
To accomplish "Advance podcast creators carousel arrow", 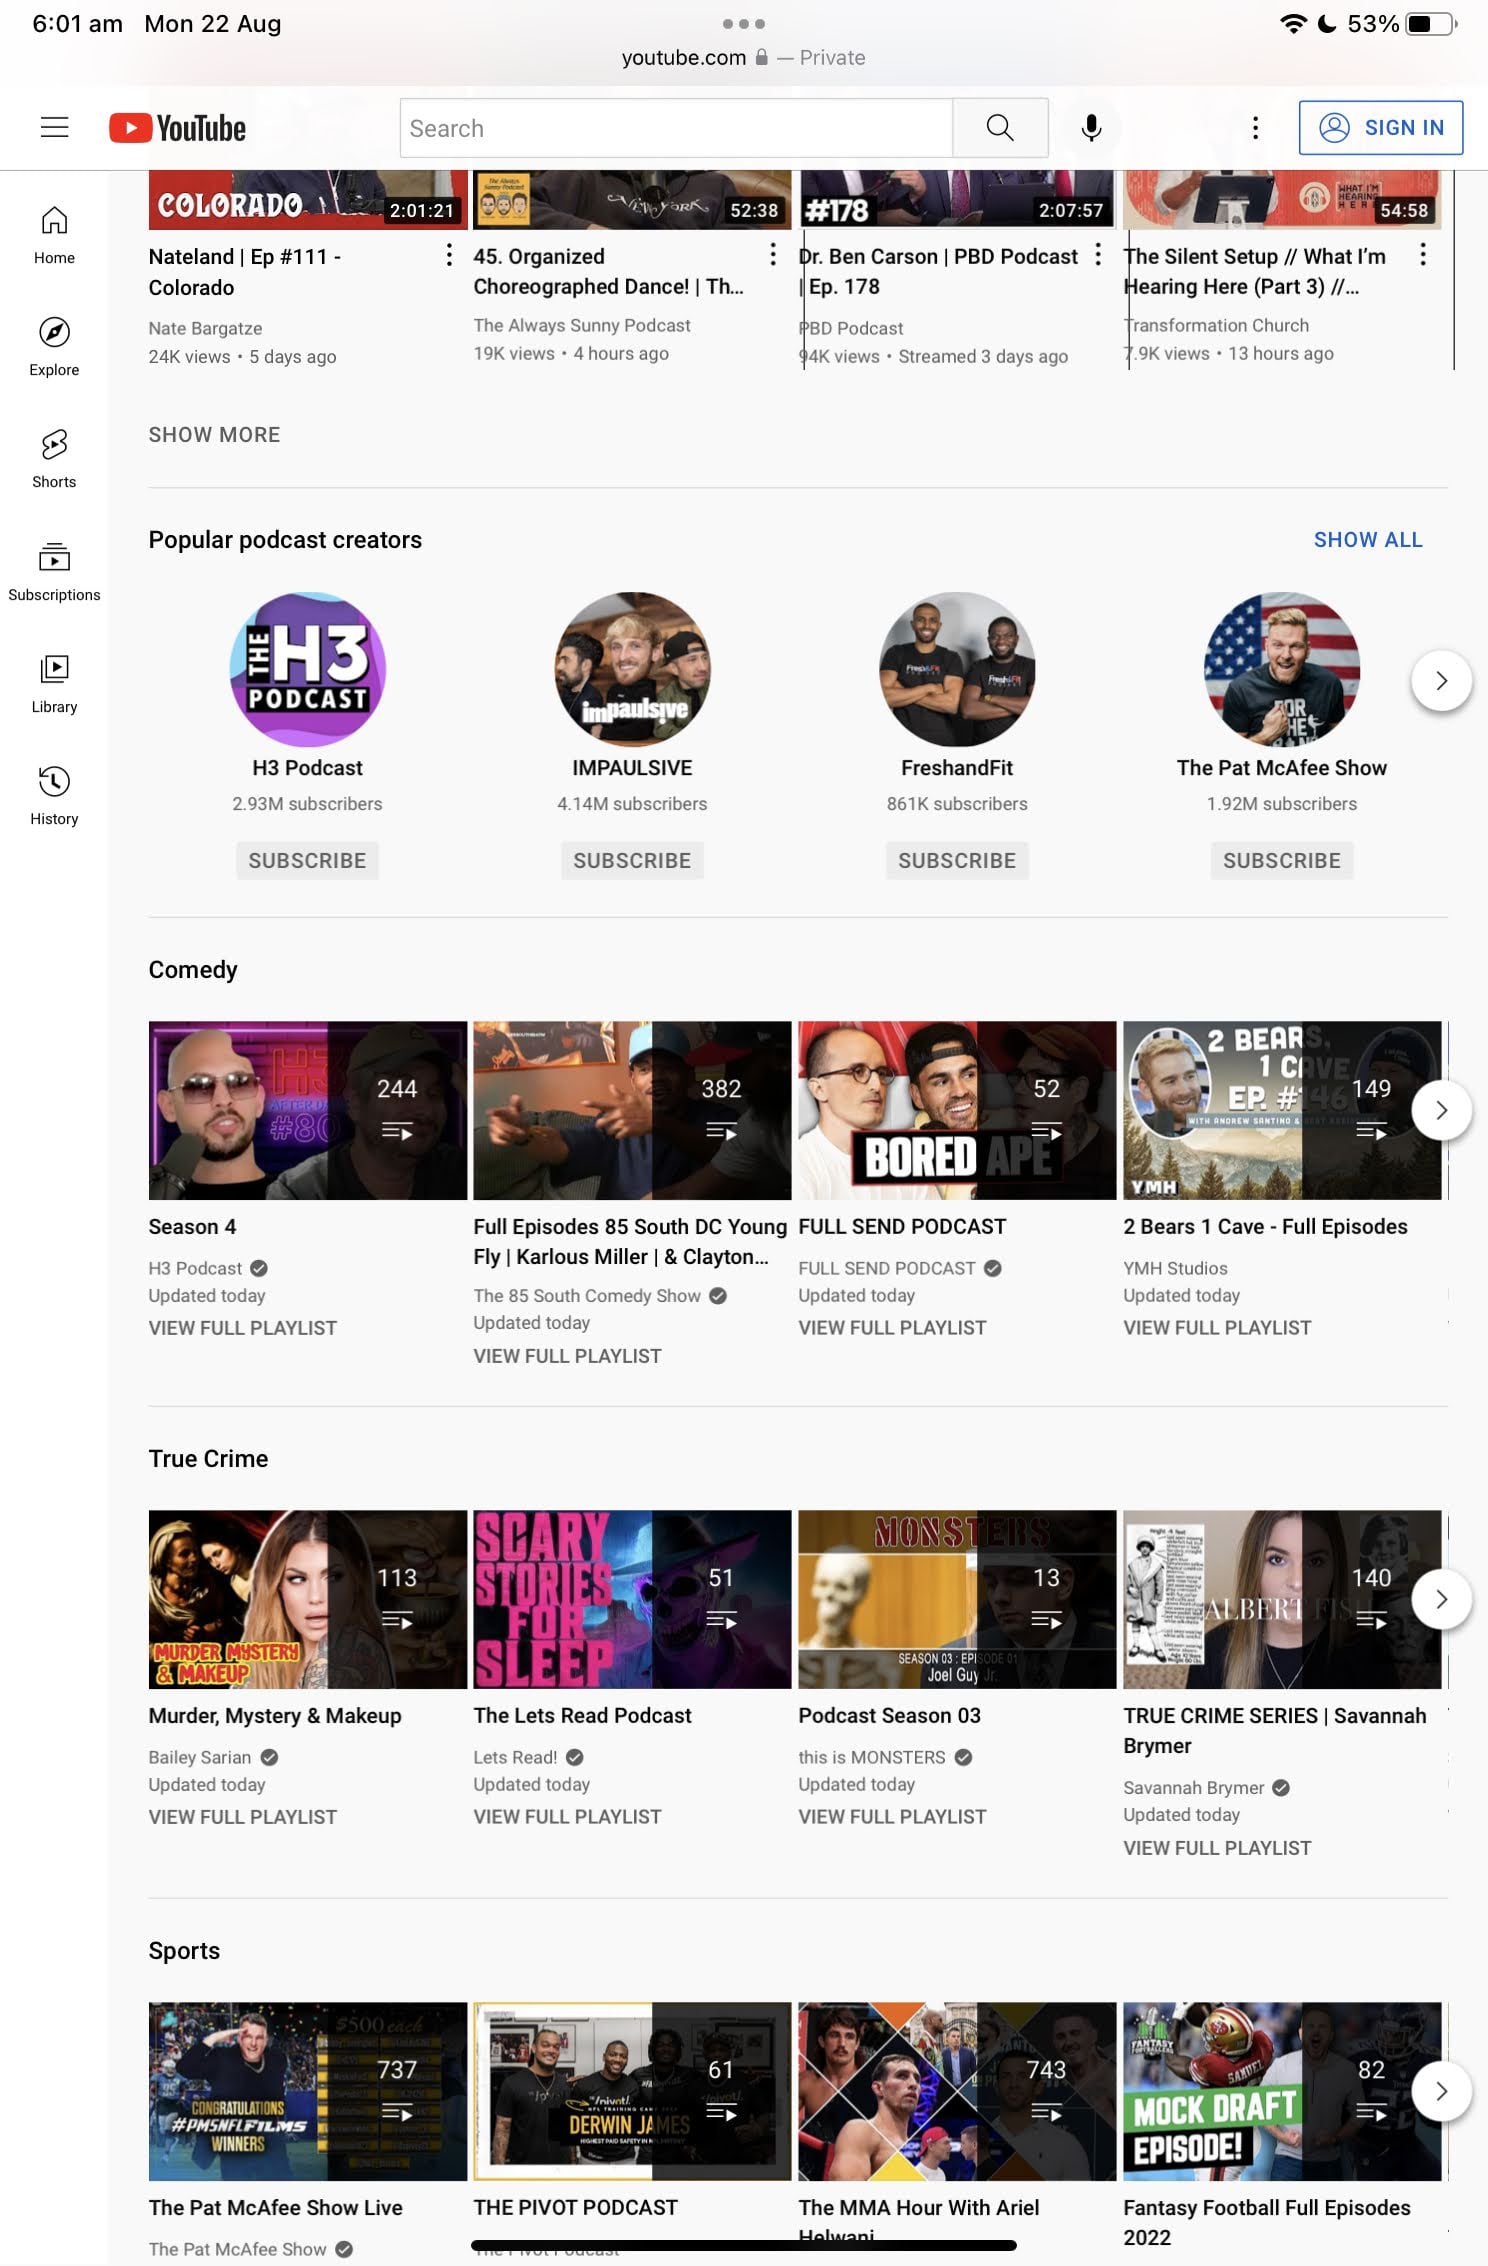I will click(1441, 681).
